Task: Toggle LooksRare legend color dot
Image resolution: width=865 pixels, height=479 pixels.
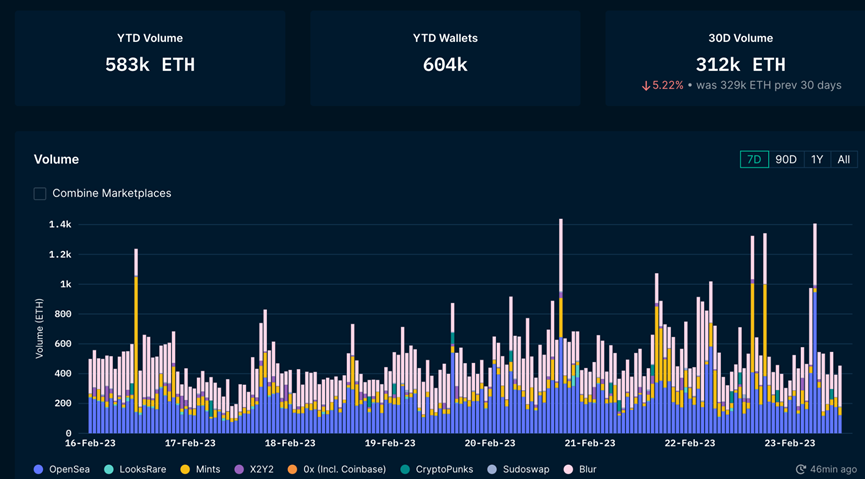Action: (109, 470)
